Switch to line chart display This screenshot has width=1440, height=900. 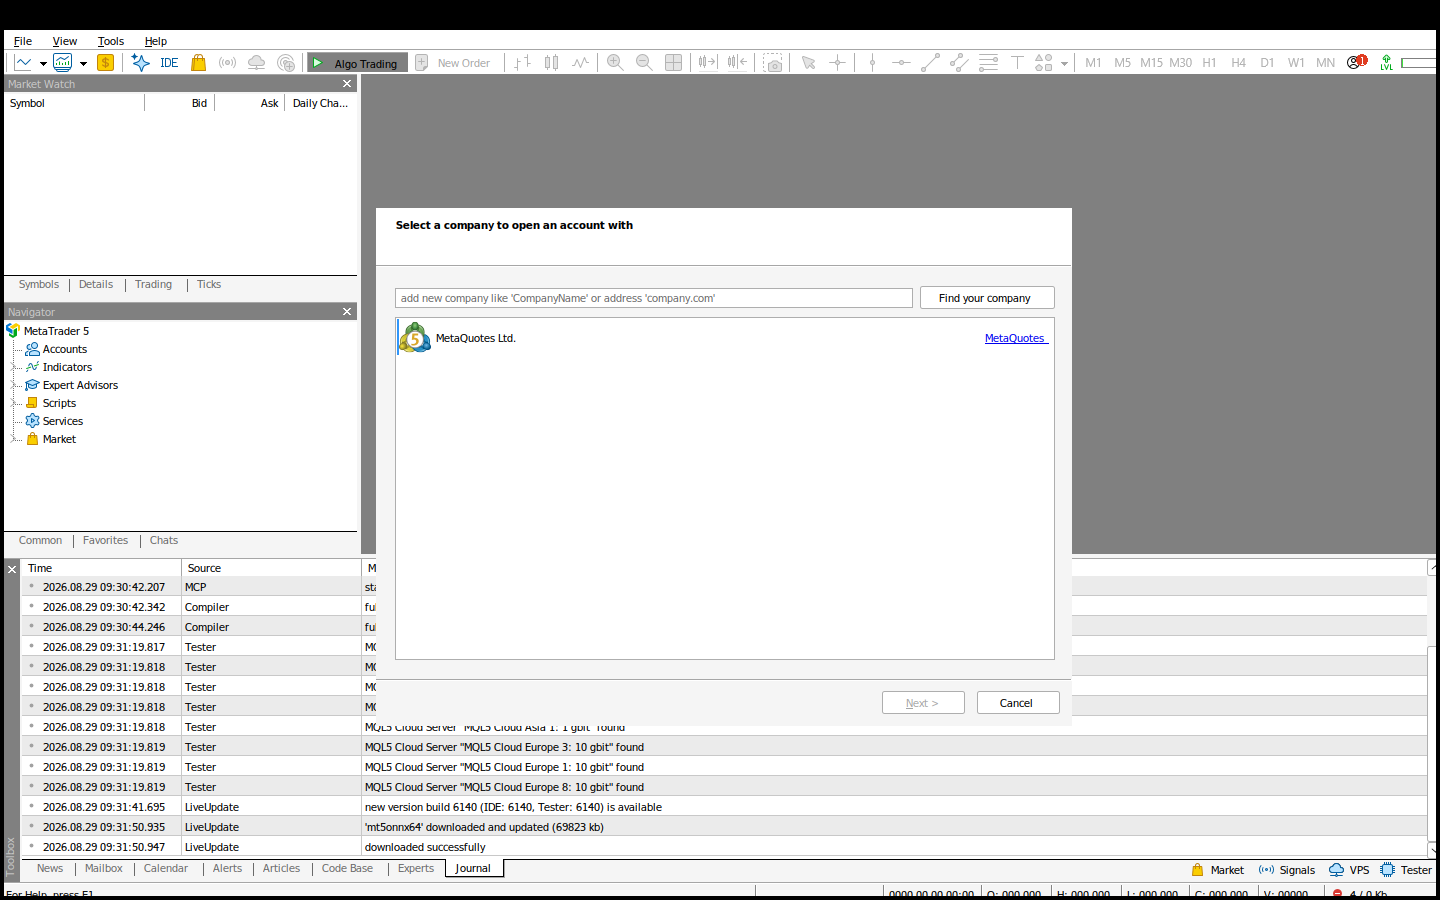pos(580,62)
